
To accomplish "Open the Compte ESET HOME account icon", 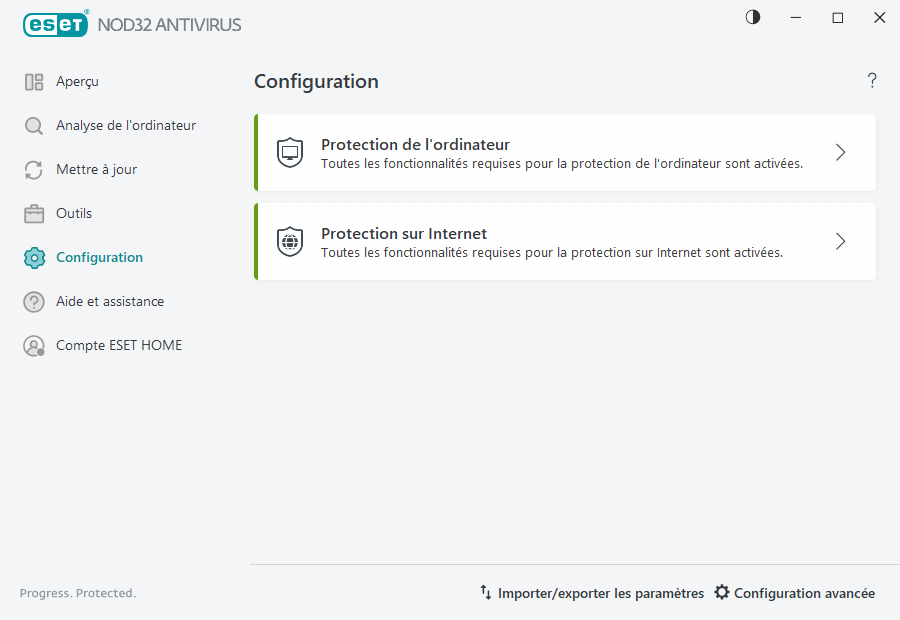I will tap(34, 345).
